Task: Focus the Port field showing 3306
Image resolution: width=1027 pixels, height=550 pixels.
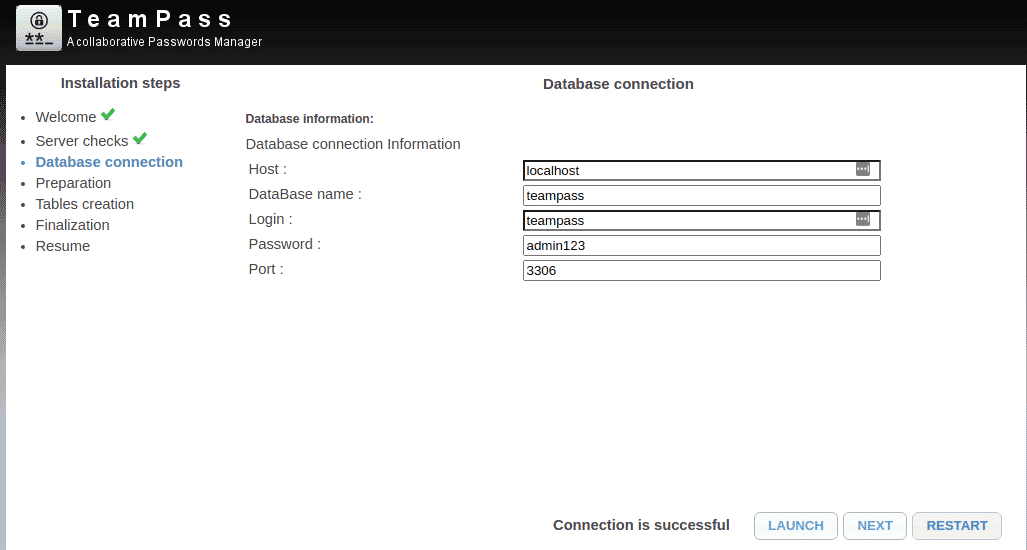Action: point(701,270)
